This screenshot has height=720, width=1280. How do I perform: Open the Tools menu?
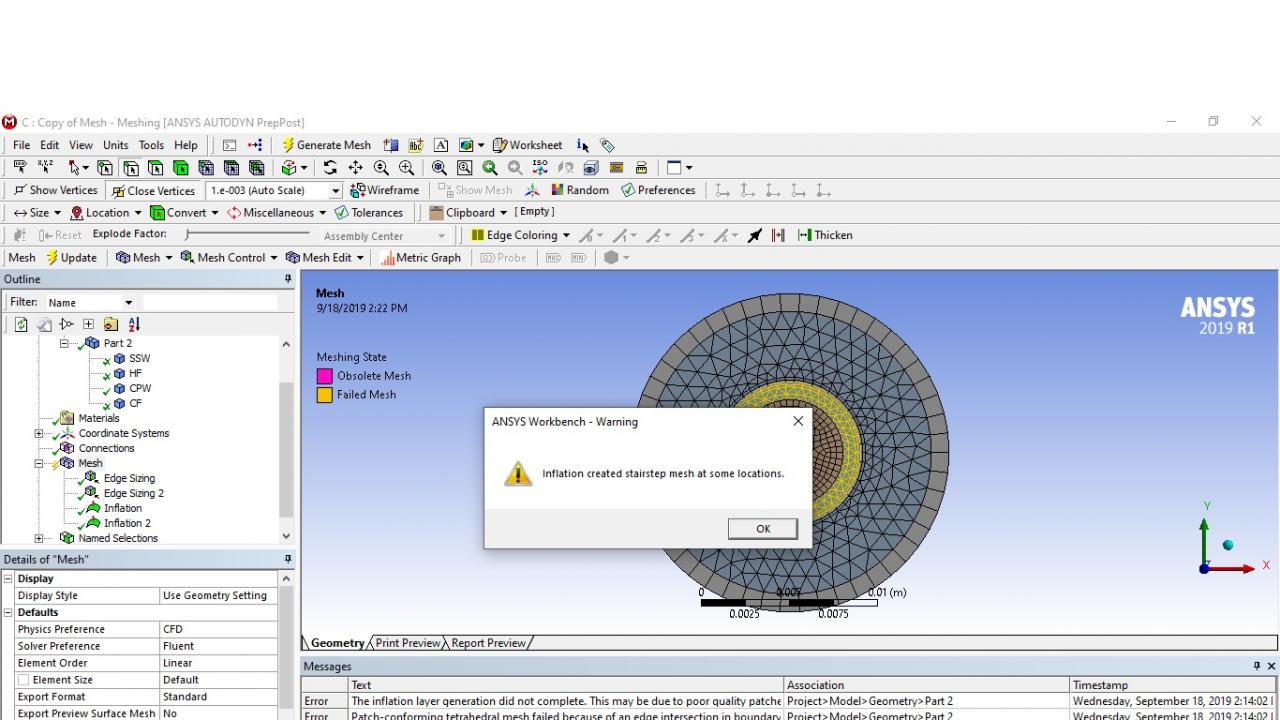click(x=151, y=145)
